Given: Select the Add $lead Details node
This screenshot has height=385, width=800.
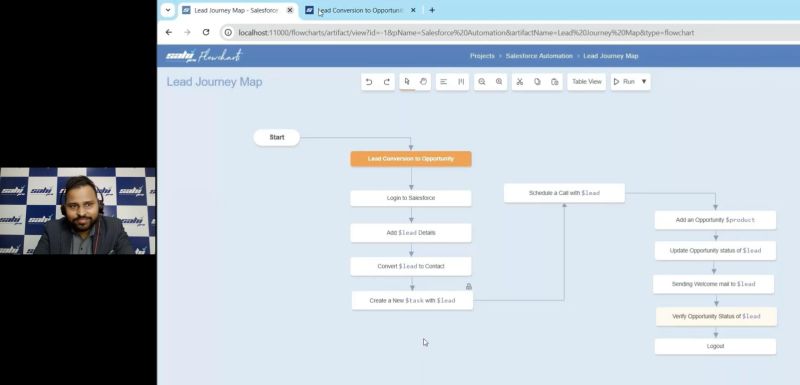Looking at the screenshot, I should [411, 233].
